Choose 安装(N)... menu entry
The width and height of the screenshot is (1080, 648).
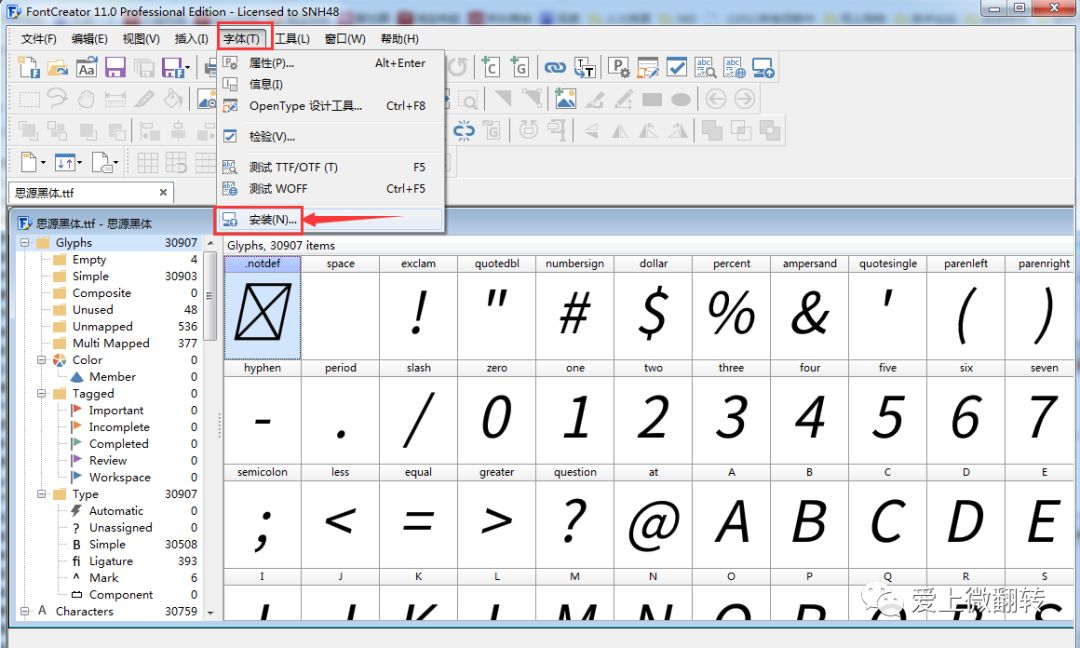(331, 220)
